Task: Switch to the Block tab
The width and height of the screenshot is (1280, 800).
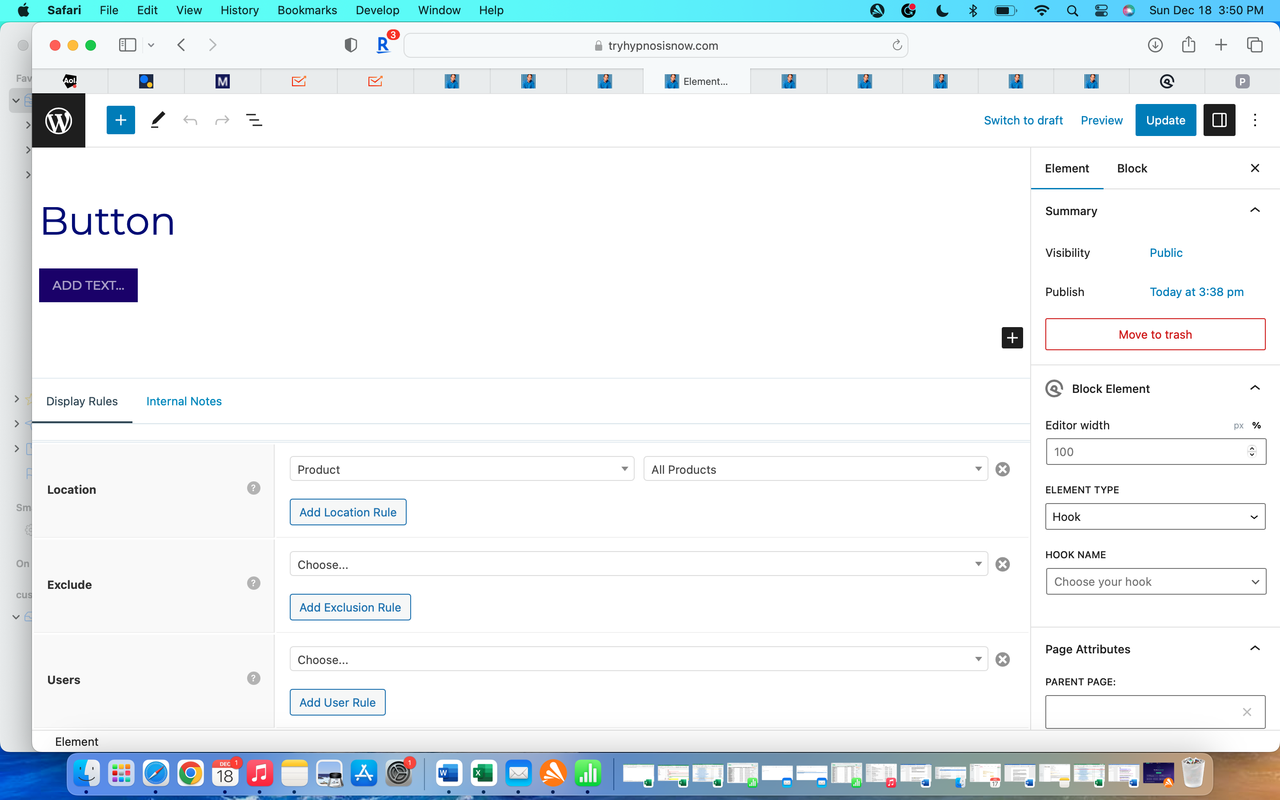Action: point(1132,168)
